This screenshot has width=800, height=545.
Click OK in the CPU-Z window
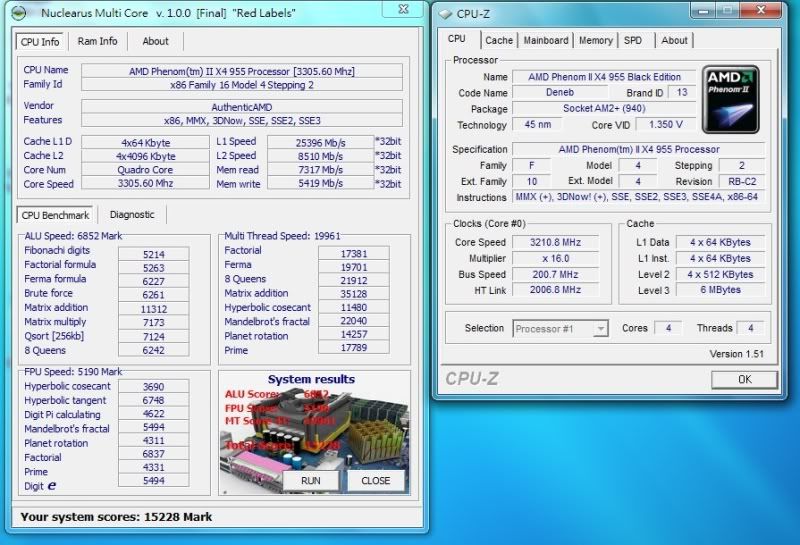click(x=744, y=379)
